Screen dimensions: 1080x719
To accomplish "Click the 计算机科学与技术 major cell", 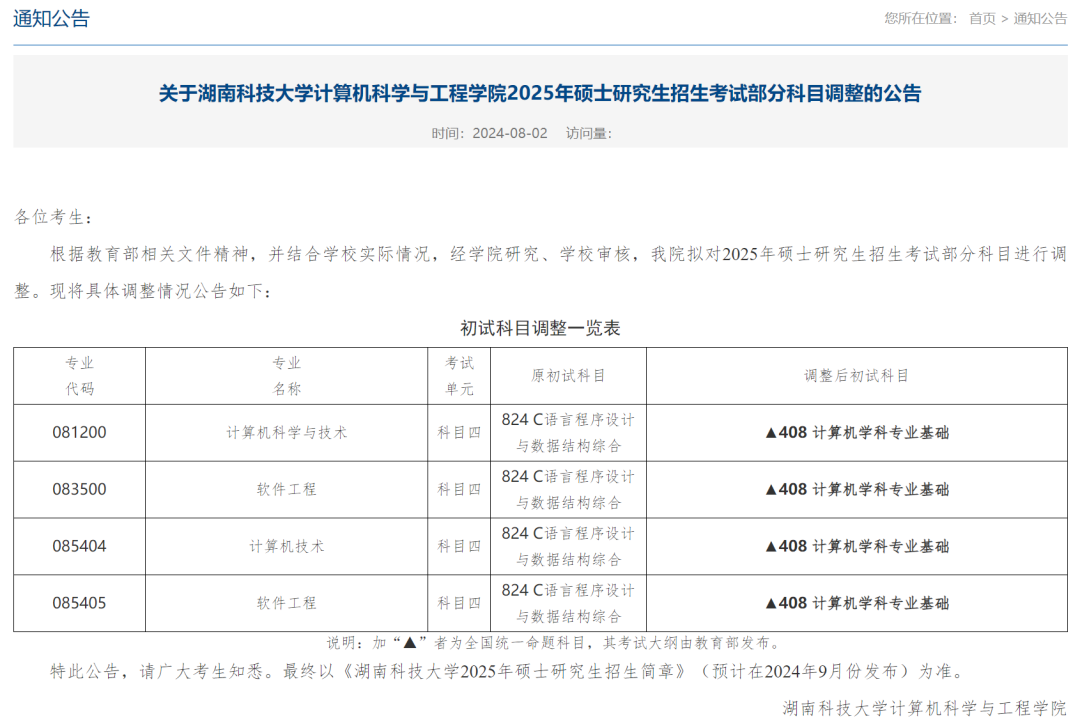I will coord(287,433).
